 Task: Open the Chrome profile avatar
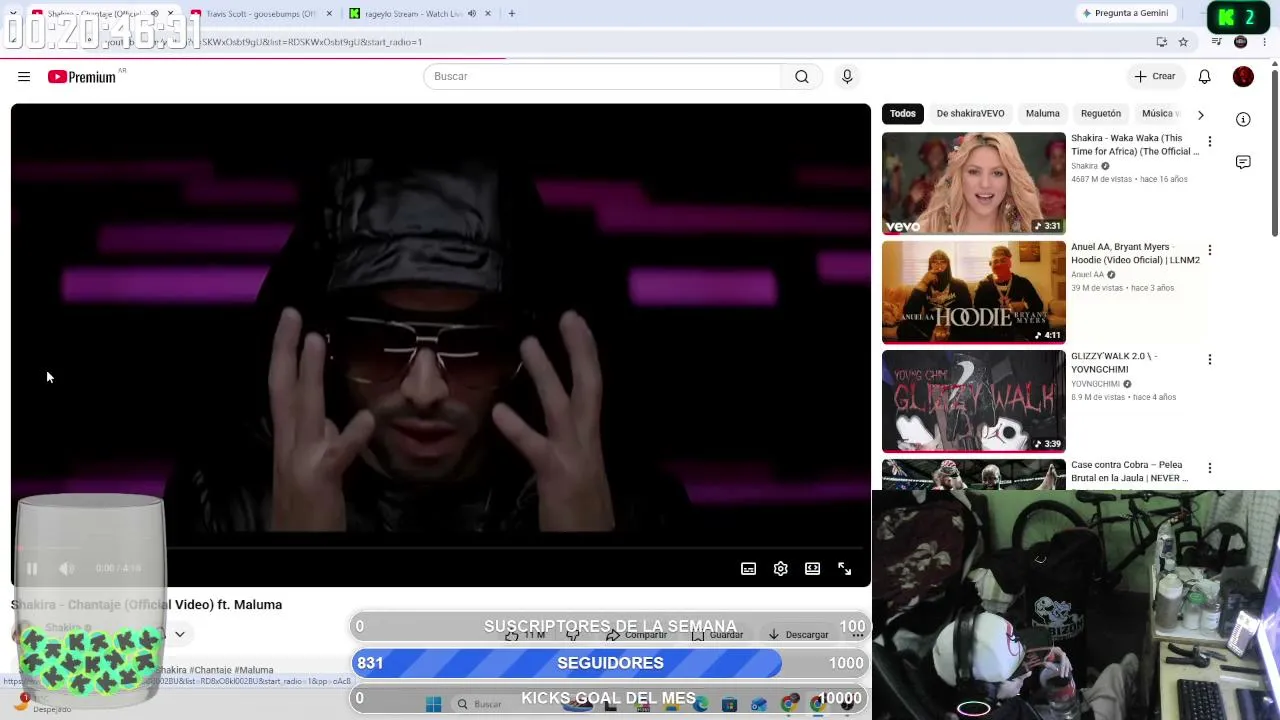(x=1241, y=42)
